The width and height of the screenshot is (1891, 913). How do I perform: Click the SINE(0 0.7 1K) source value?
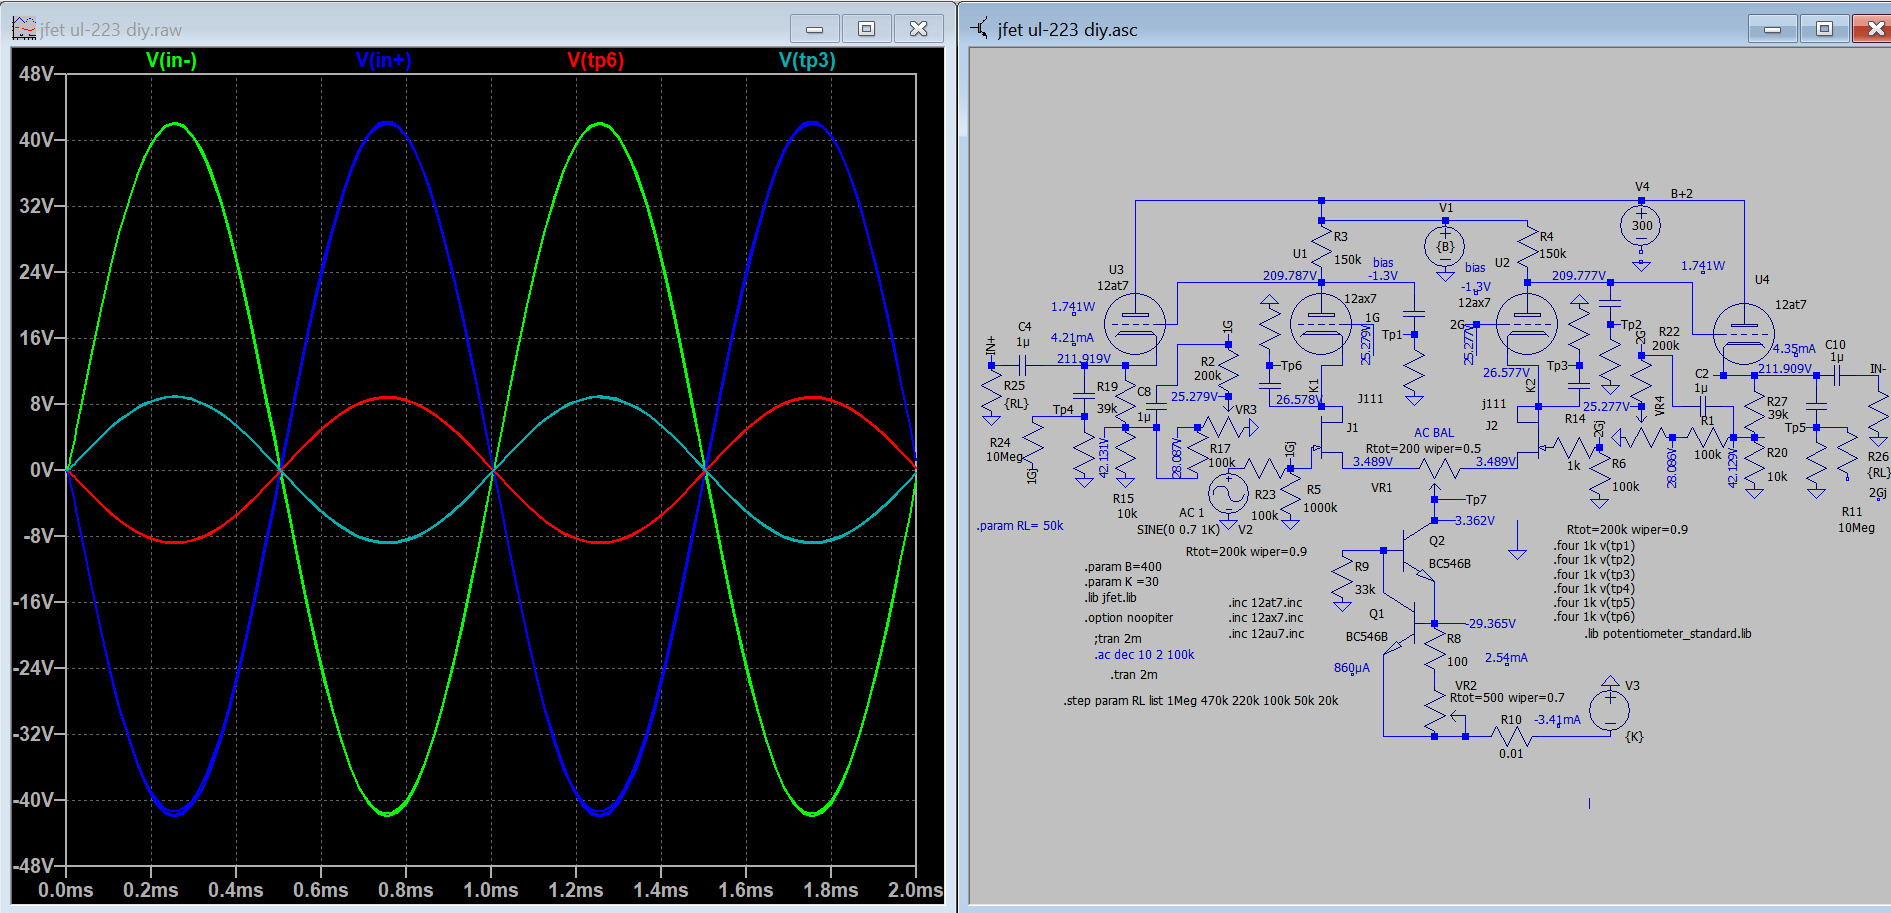click(1178, 530)
